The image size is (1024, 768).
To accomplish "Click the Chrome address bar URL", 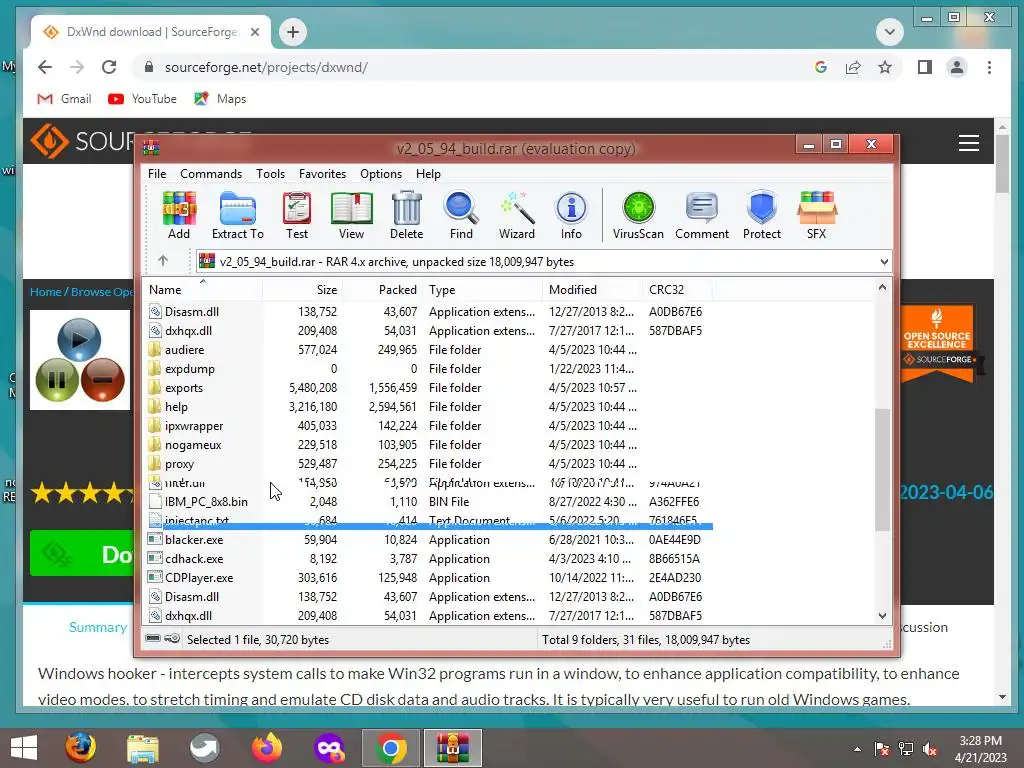I will coord(266,67).
